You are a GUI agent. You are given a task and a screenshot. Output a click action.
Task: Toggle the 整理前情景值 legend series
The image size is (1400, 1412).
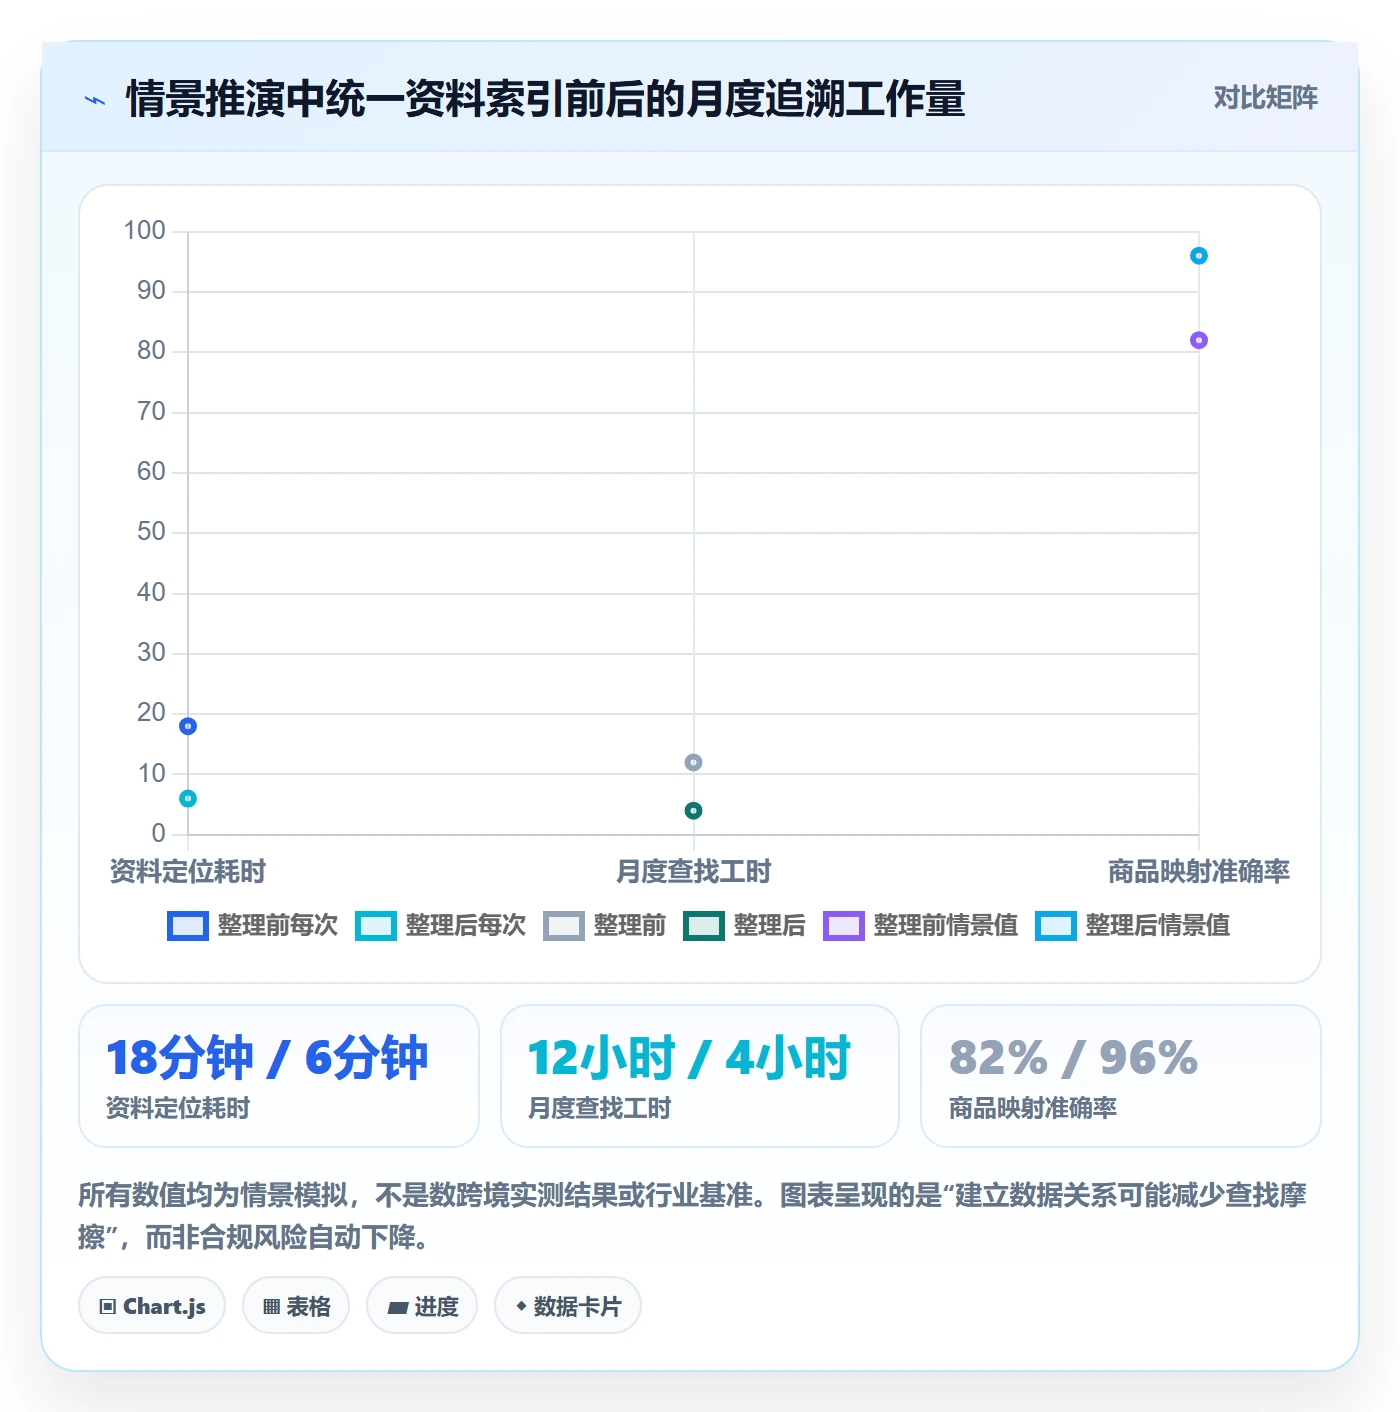pyautogui.click(x=920, y=926)
